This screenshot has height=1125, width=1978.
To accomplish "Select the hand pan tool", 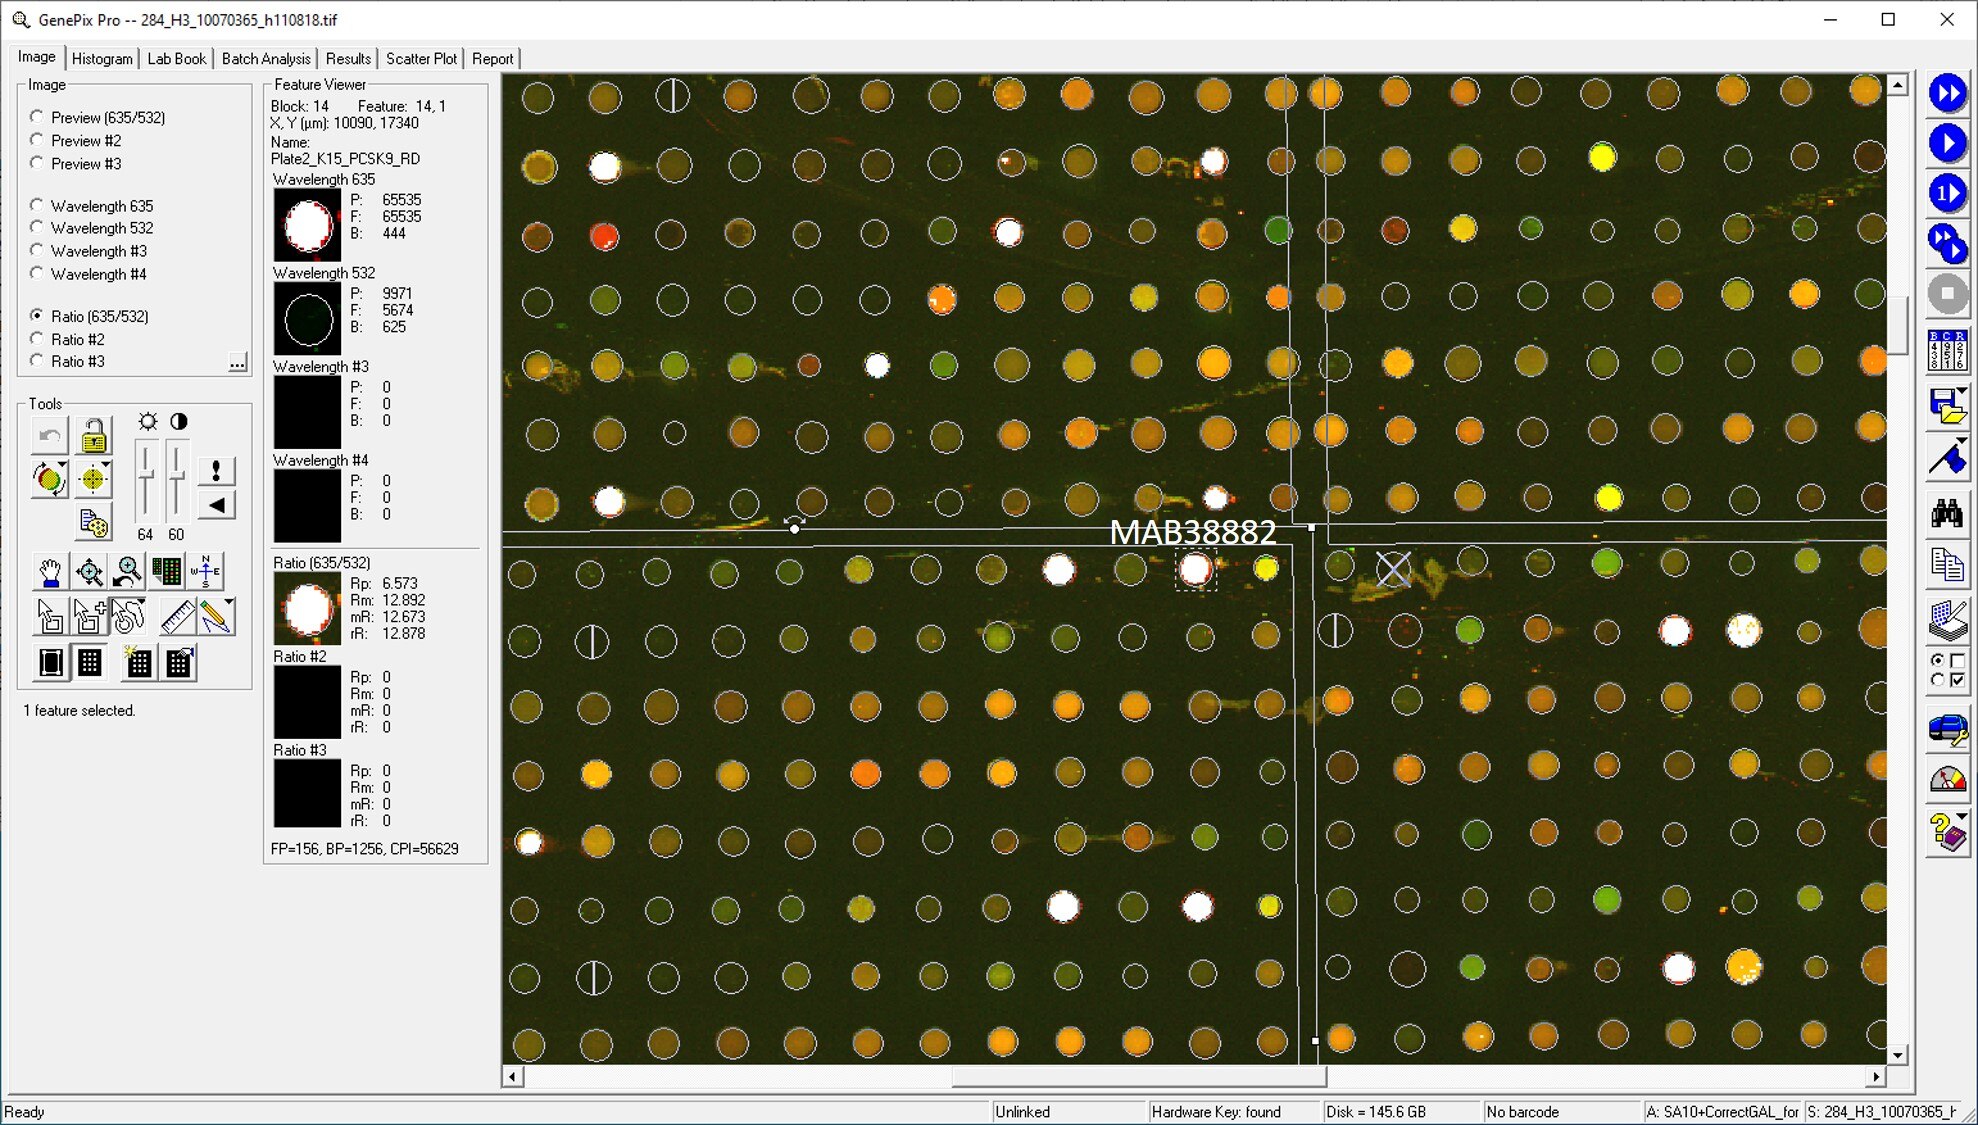I will 49,572.
